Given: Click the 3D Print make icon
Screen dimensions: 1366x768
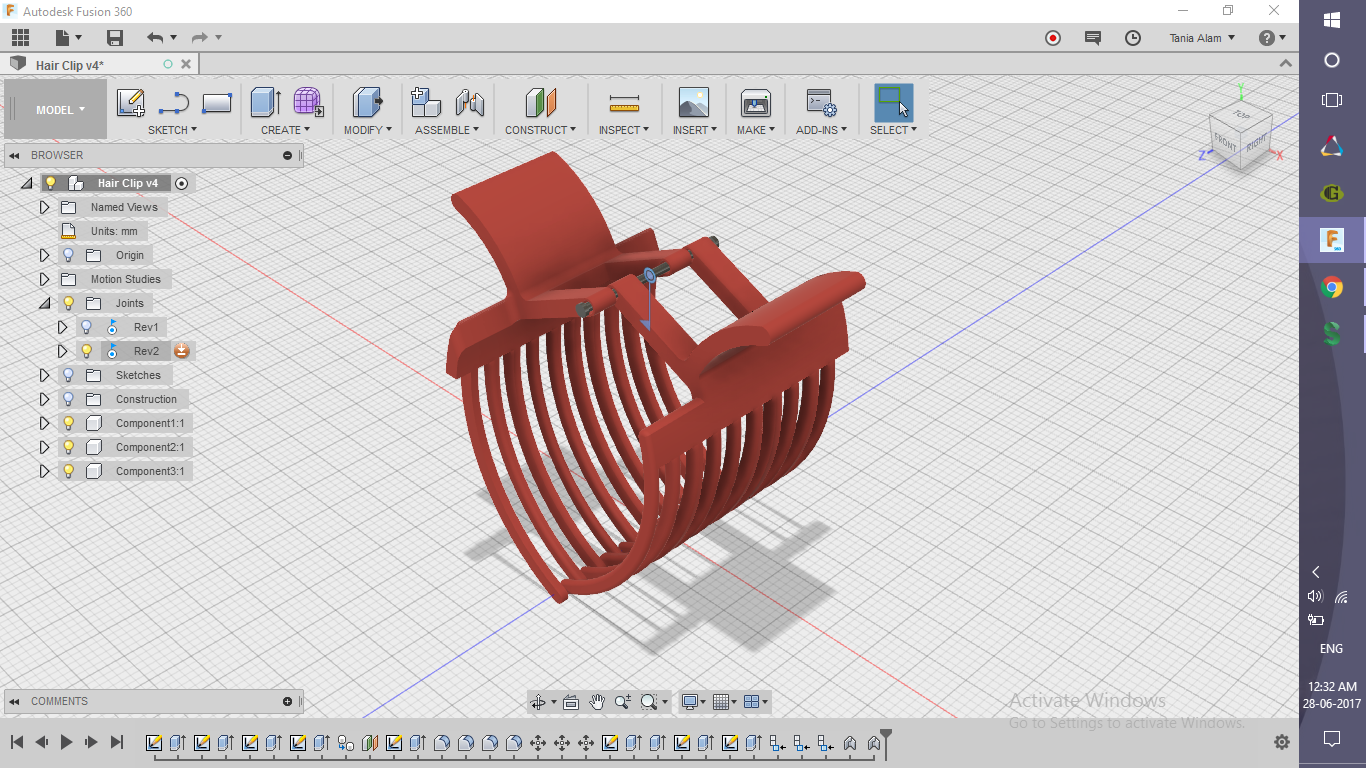Looking at the screenshot, I should pos(755,102).
